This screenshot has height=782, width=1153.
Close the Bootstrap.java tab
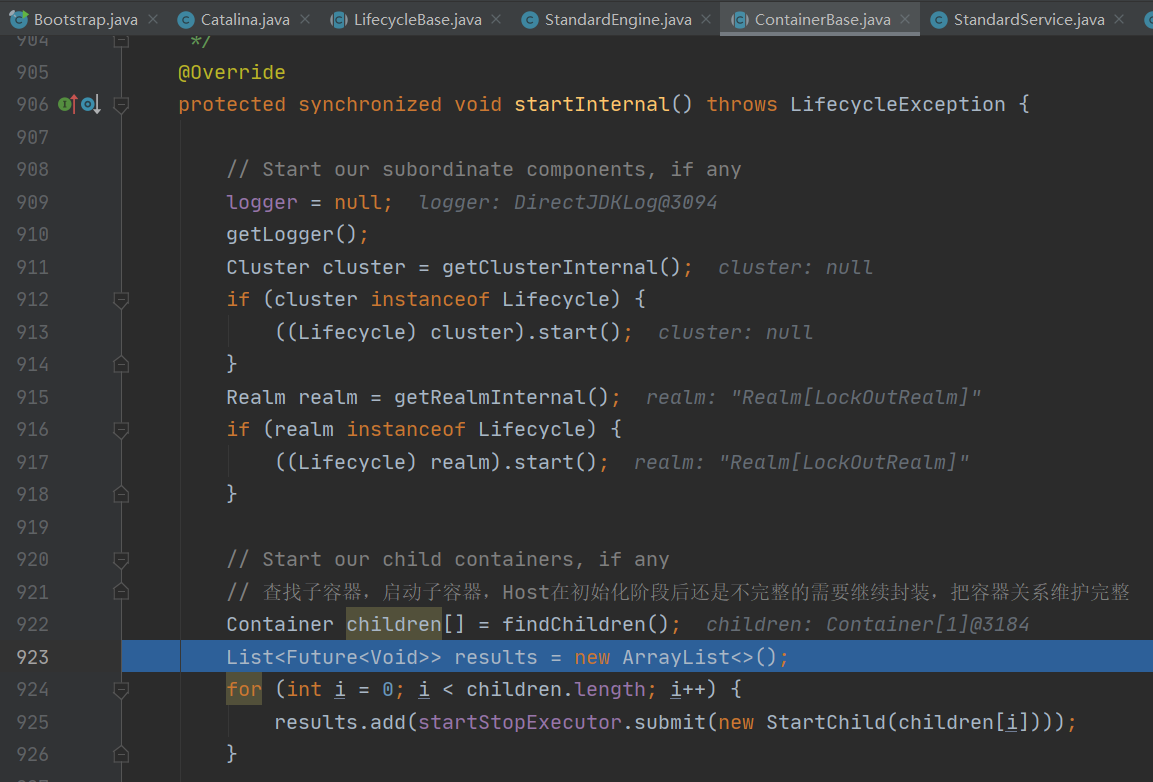tap(153, 19)
